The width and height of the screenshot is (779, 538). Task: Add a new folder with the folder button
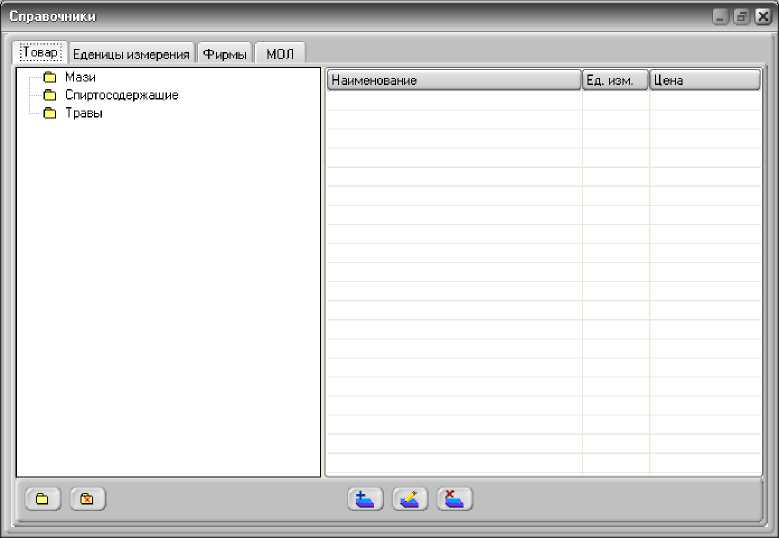pos(43,499)
